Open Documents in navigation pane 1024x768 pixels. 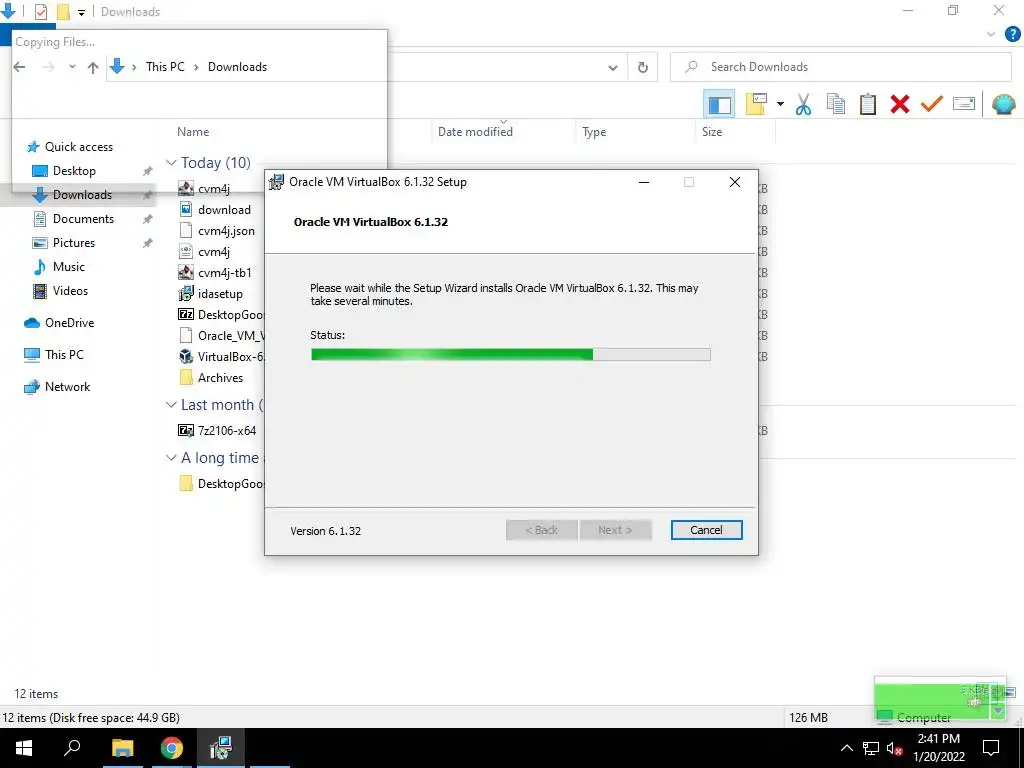83,219
